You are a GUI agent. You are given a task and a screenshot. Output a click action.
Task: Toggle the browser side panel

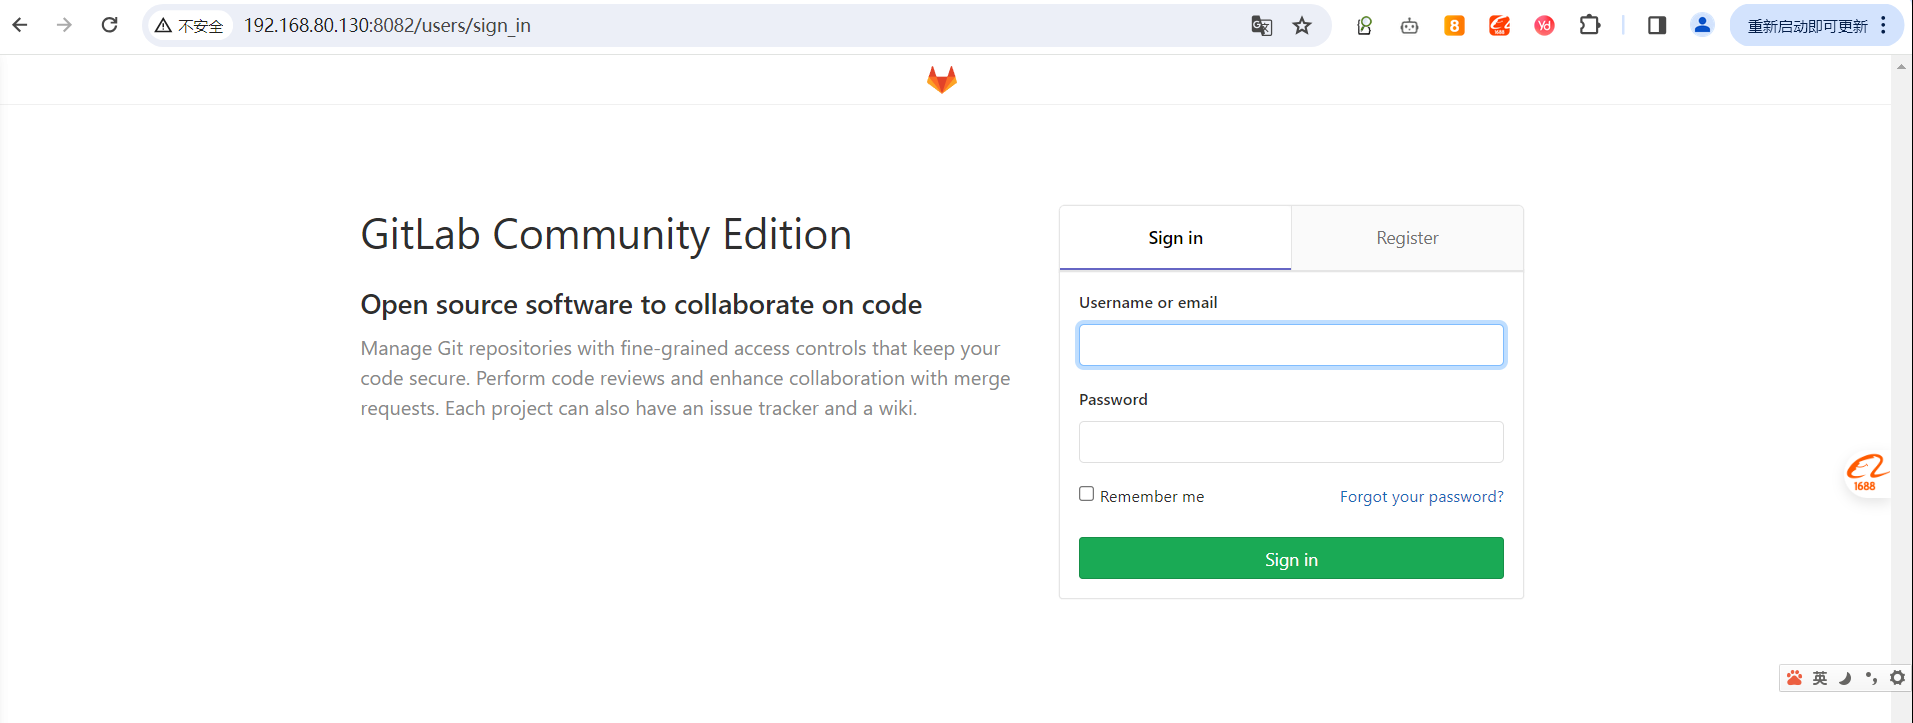[x=1657, y=26]
